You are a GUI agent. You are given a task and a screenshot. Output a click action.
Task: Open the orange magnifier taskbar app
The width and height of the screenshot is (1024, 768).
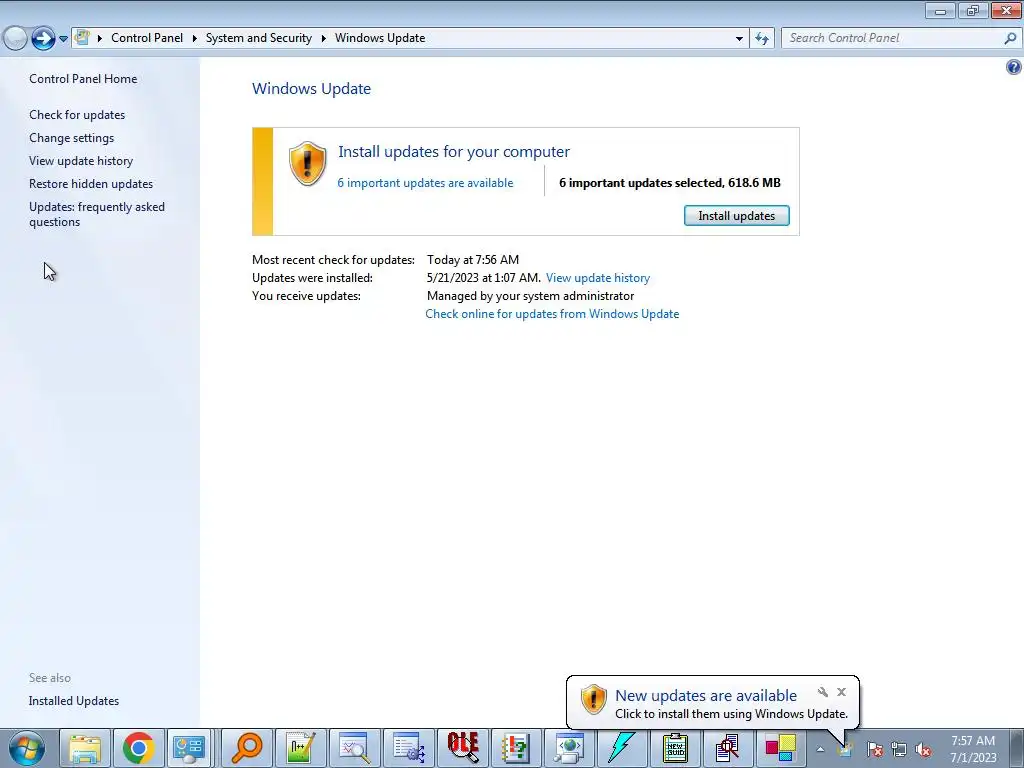247,748
